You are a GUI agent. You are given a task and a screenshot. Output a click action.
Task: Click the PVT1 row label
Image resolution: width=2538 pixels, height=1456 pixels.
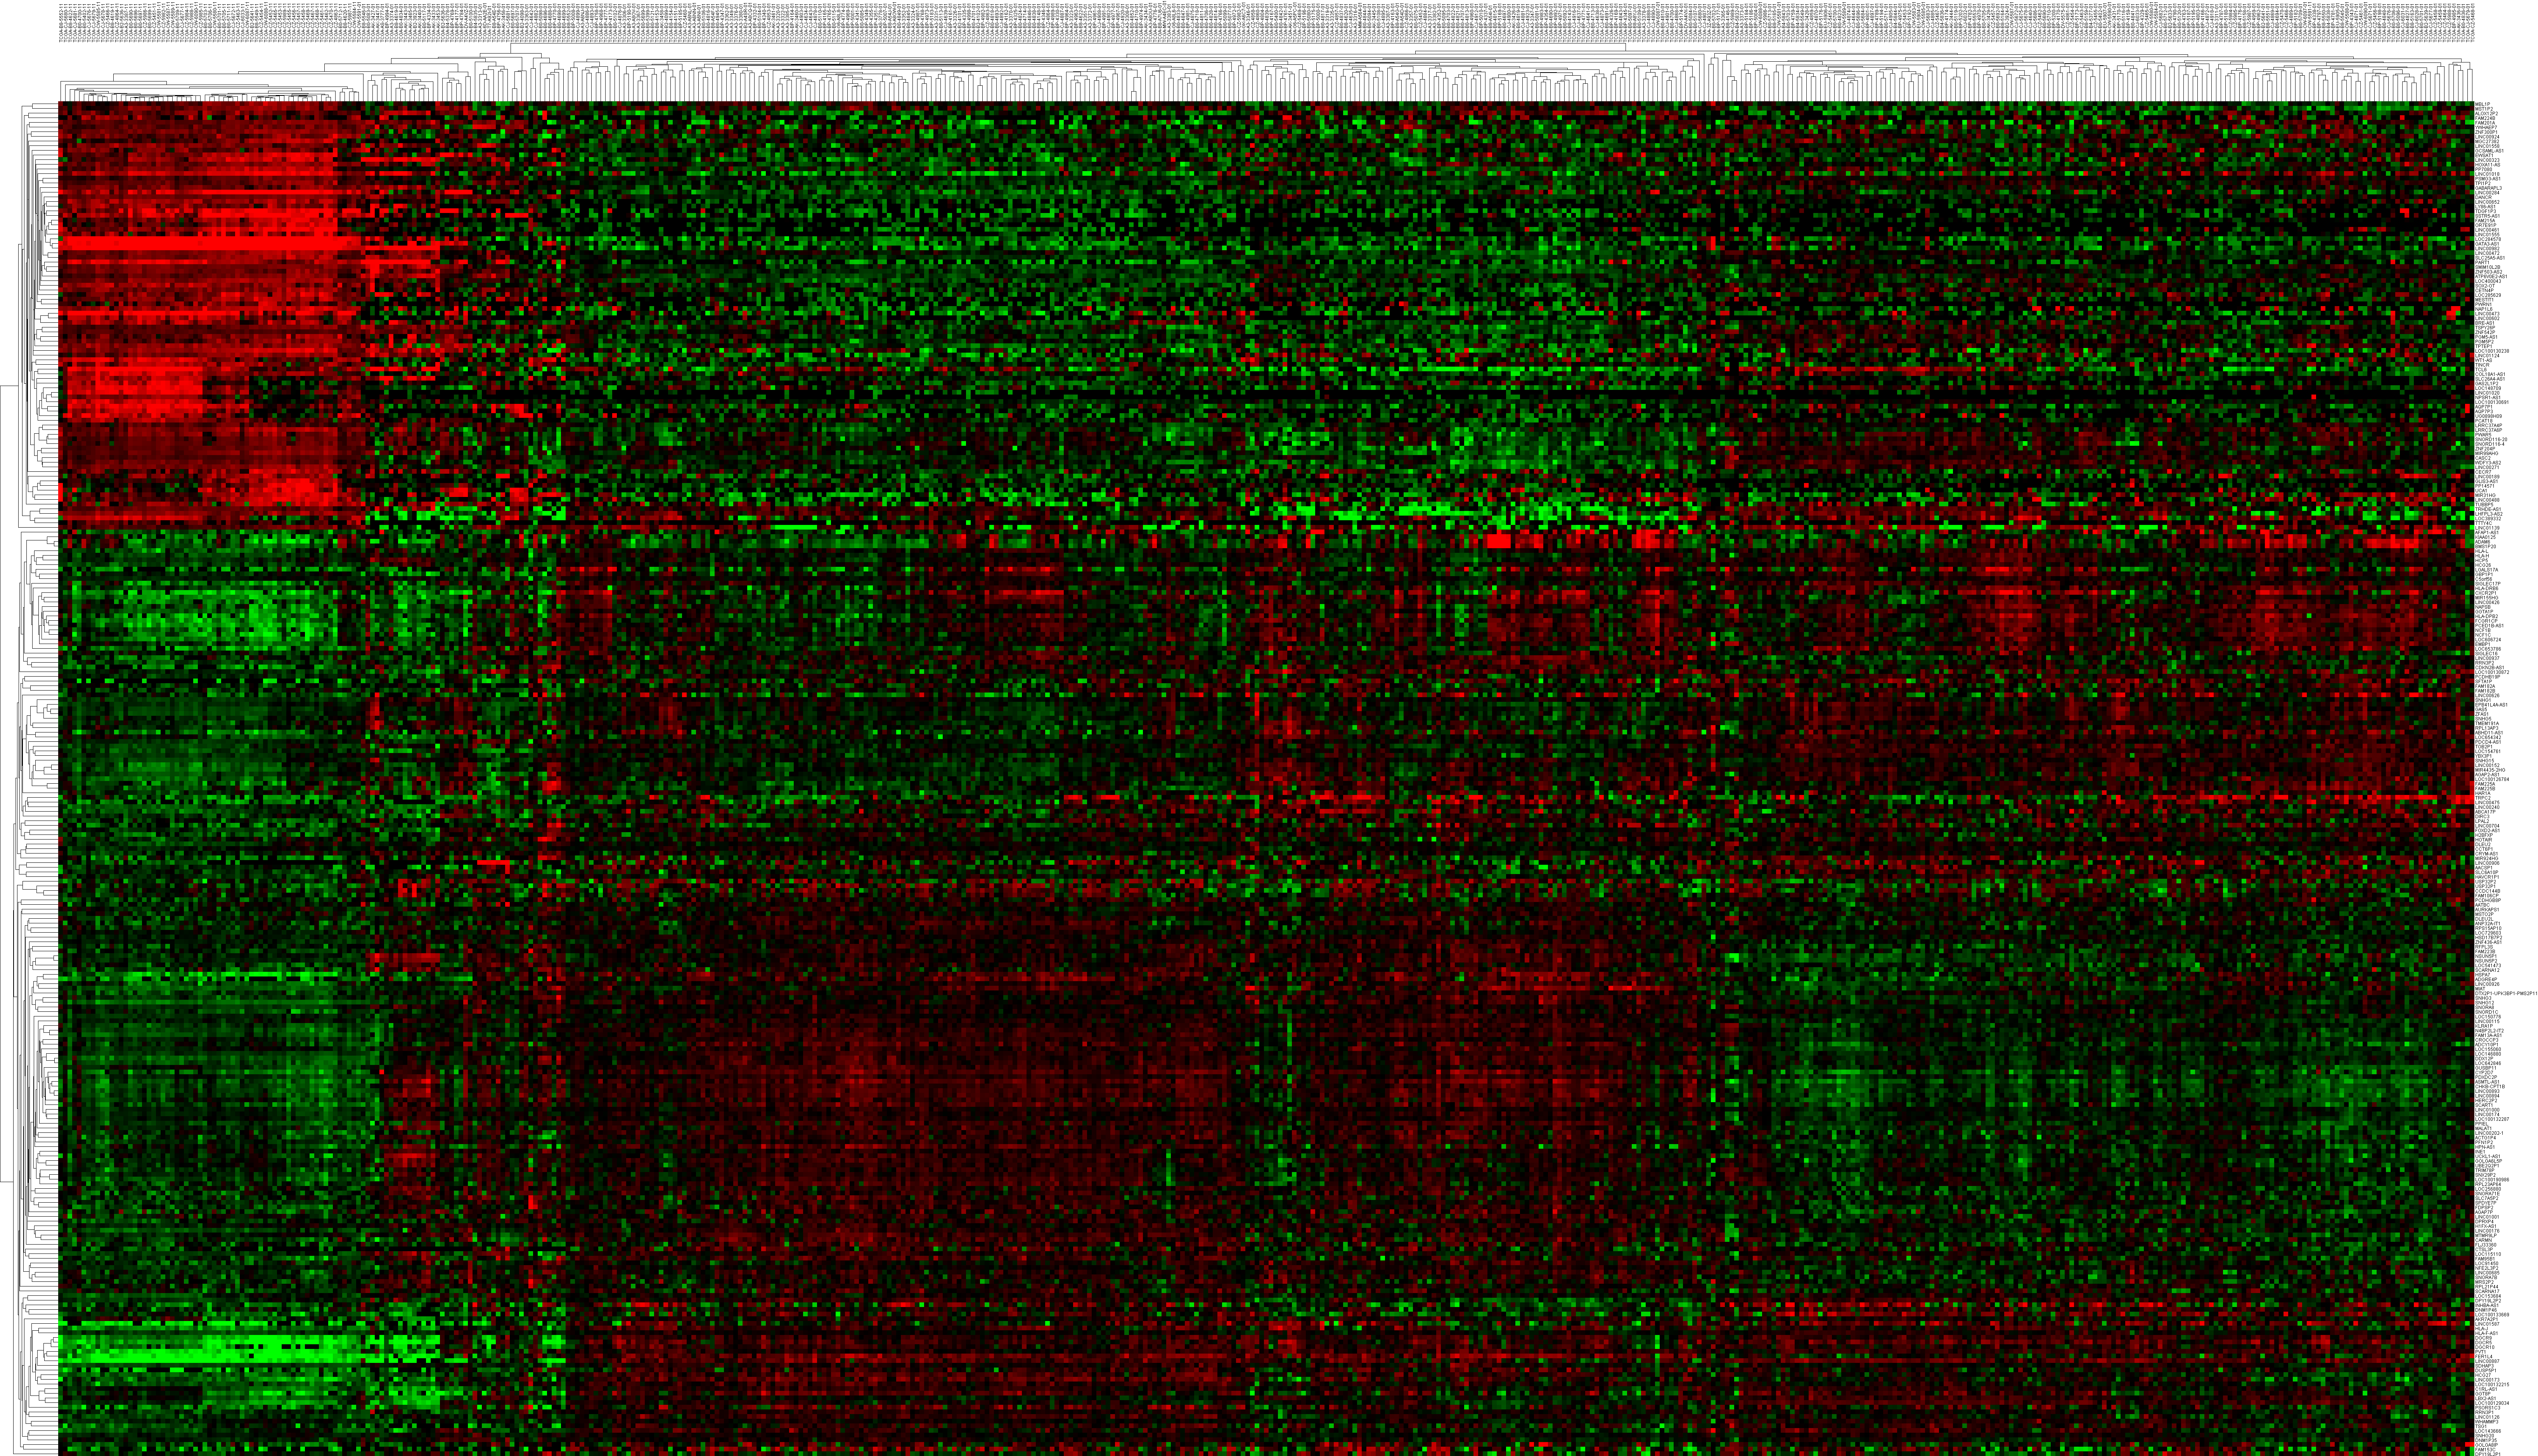2481,1352
